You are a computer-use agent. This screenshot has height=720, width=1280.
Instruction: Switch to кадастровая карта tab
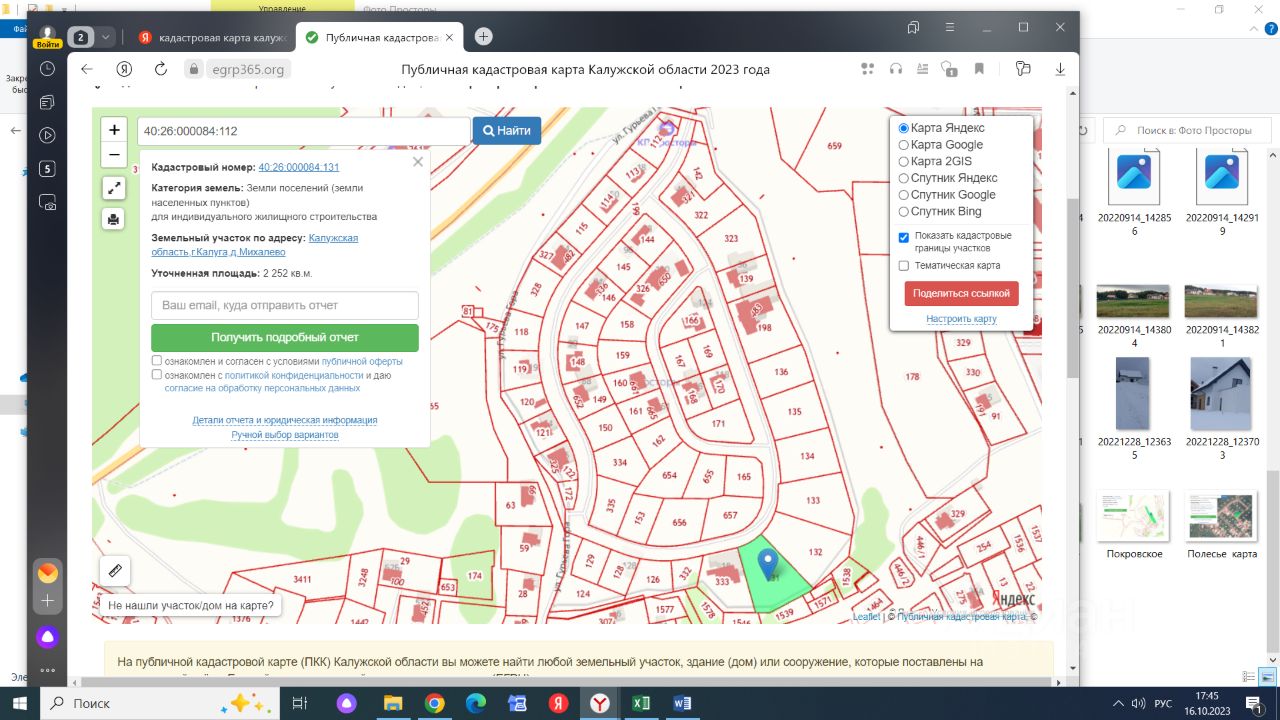pyautogui.click(x=214, y=37)
